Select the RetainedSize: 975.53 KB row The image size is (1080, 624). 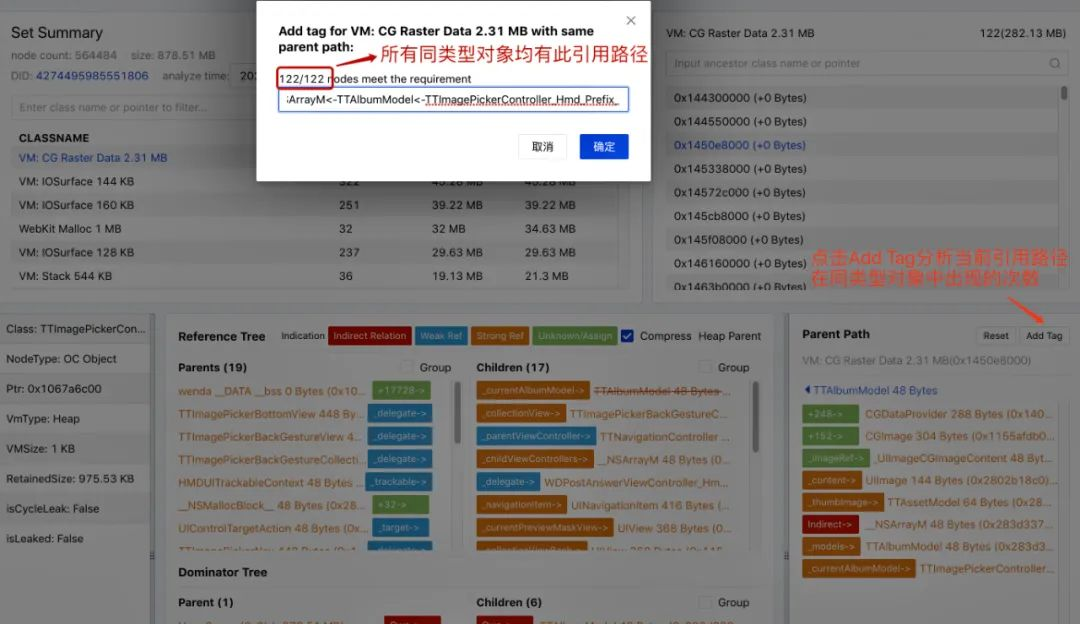(x=76, y=479)
